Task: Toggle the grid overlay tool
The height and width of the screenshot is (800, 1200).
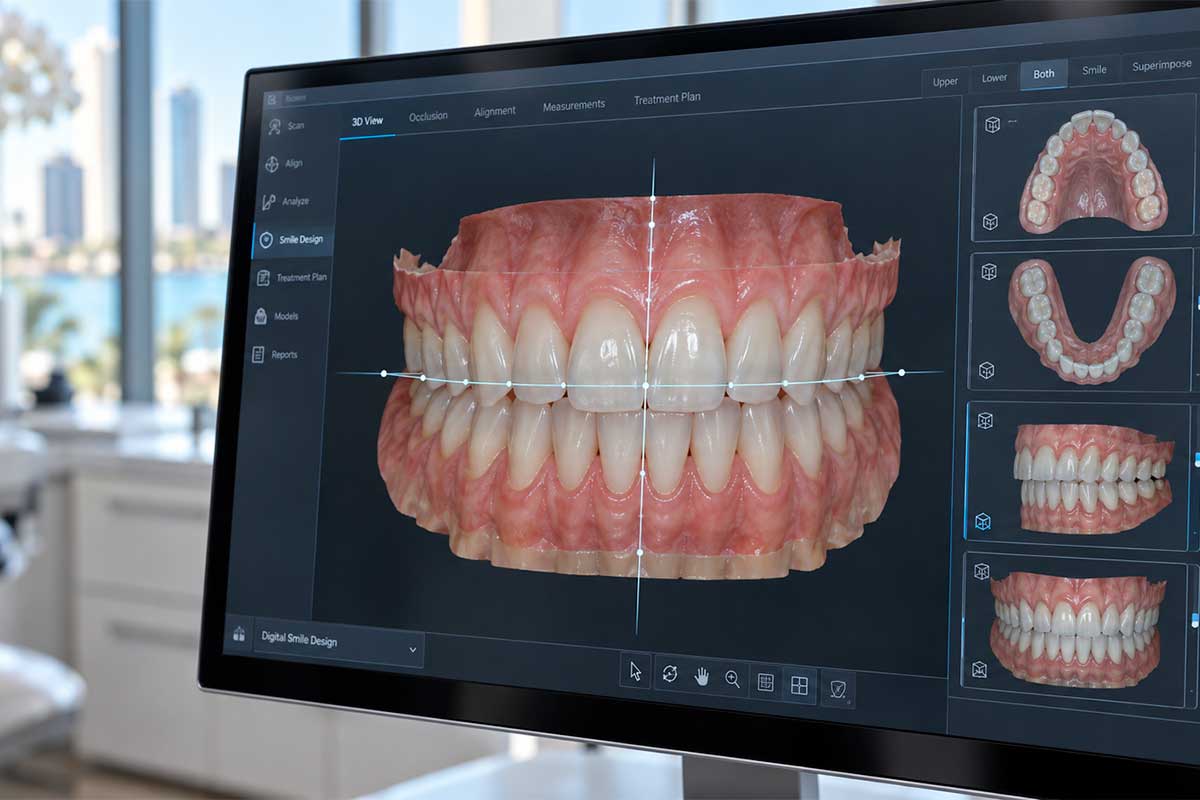Action: (x=766, y=683)
